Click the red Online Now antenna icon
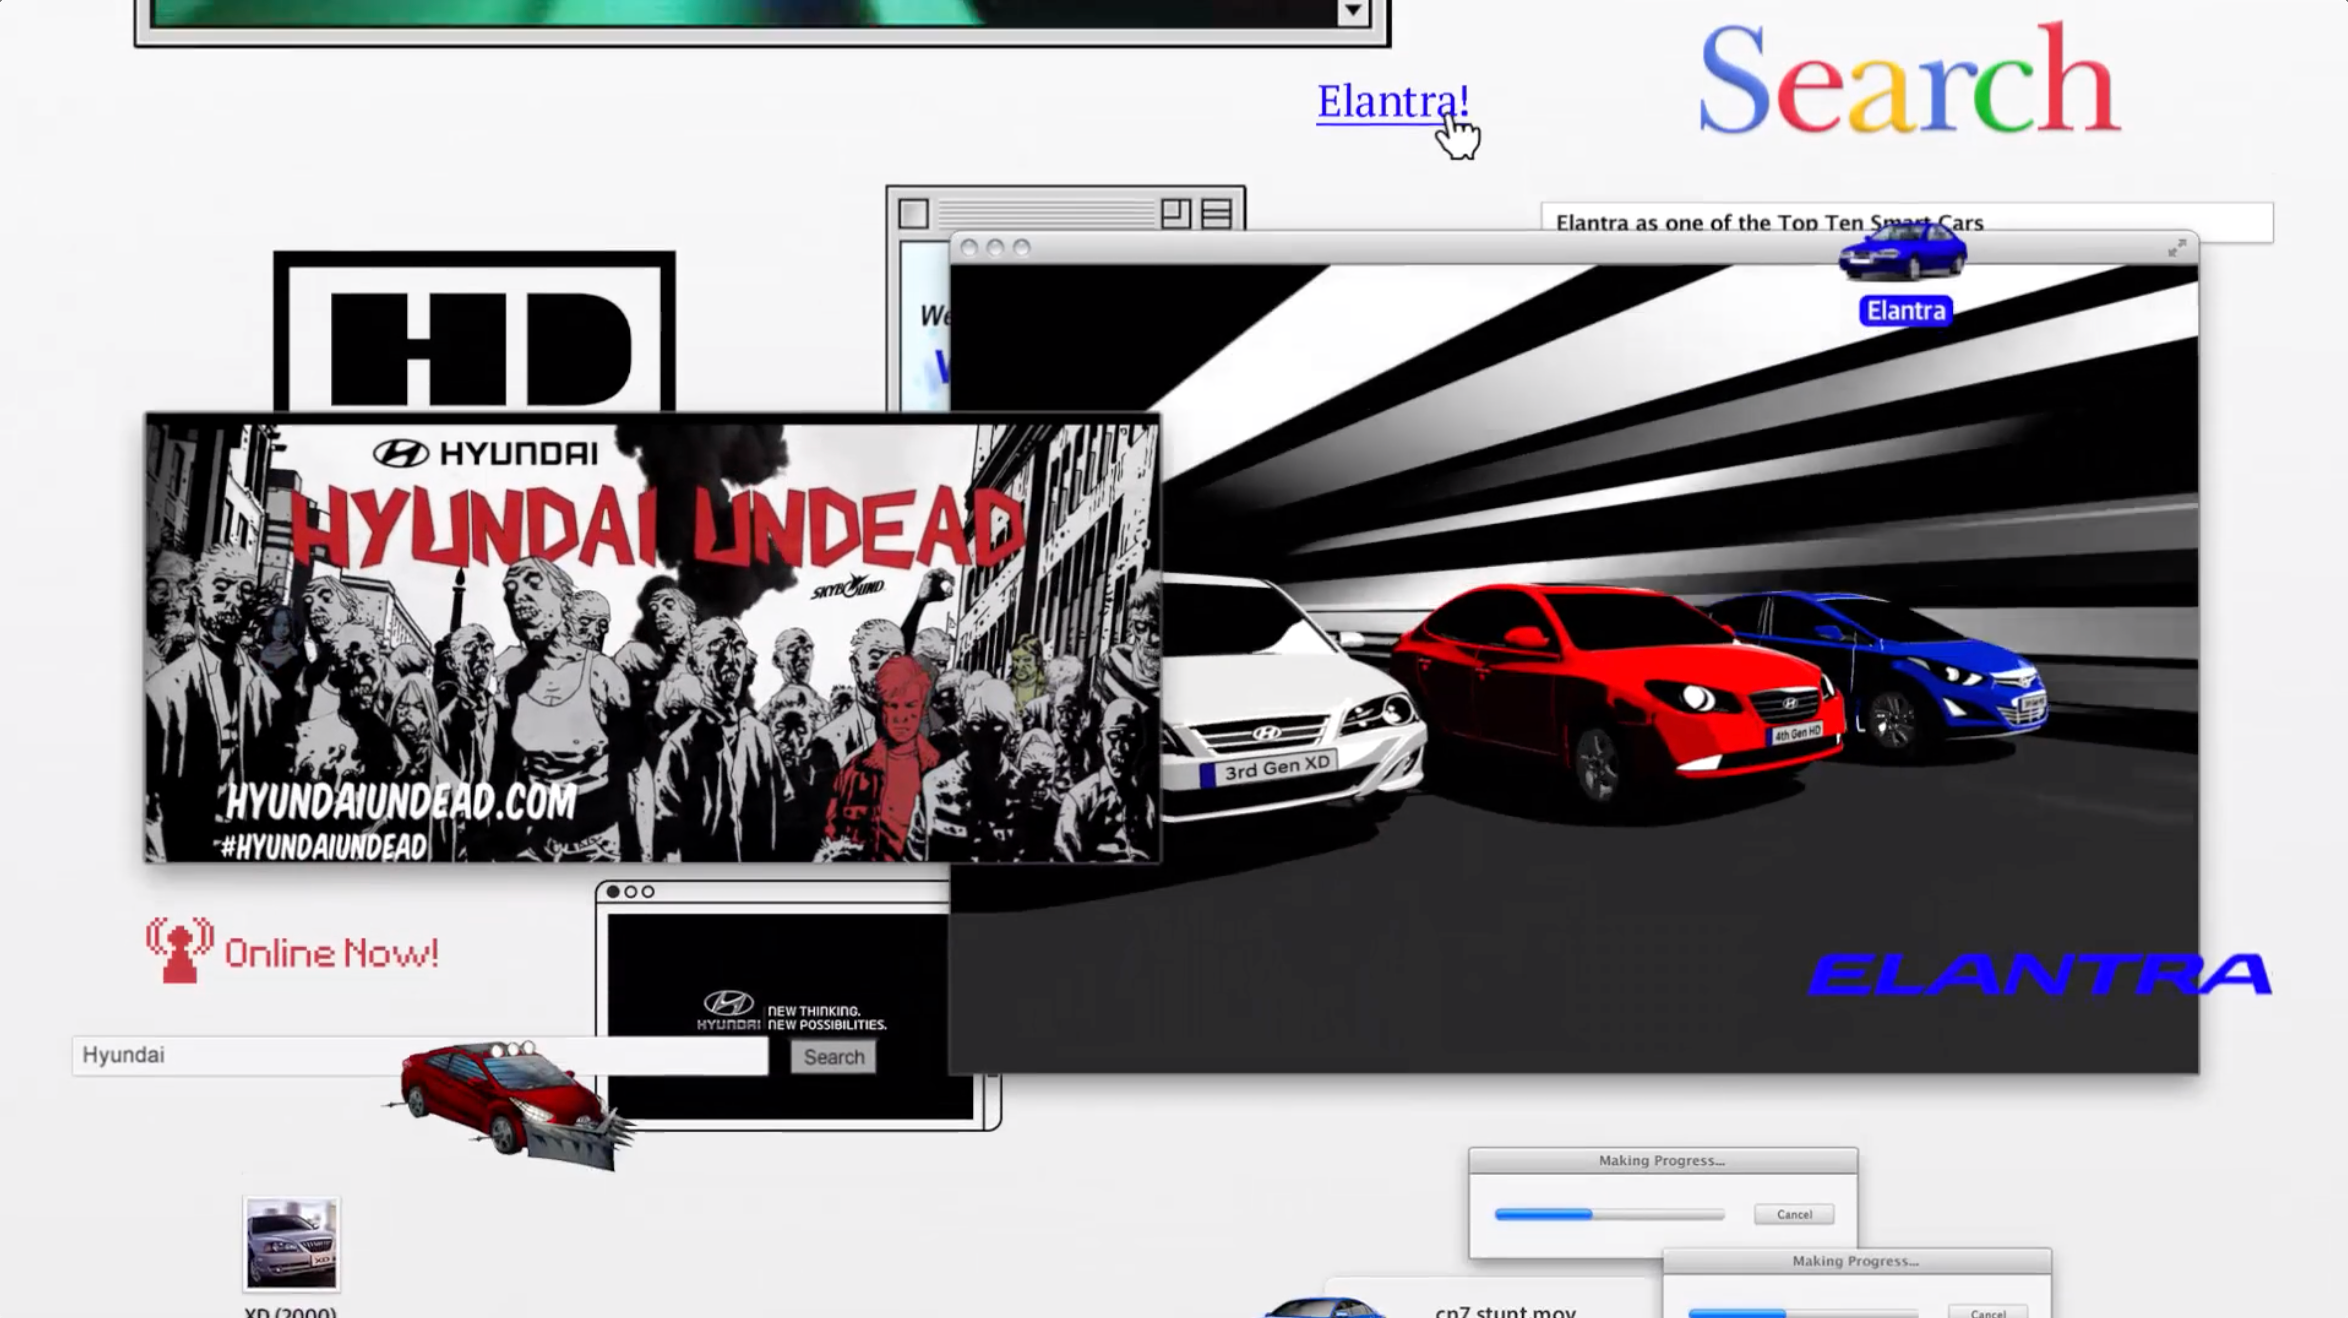 point(179,950)
